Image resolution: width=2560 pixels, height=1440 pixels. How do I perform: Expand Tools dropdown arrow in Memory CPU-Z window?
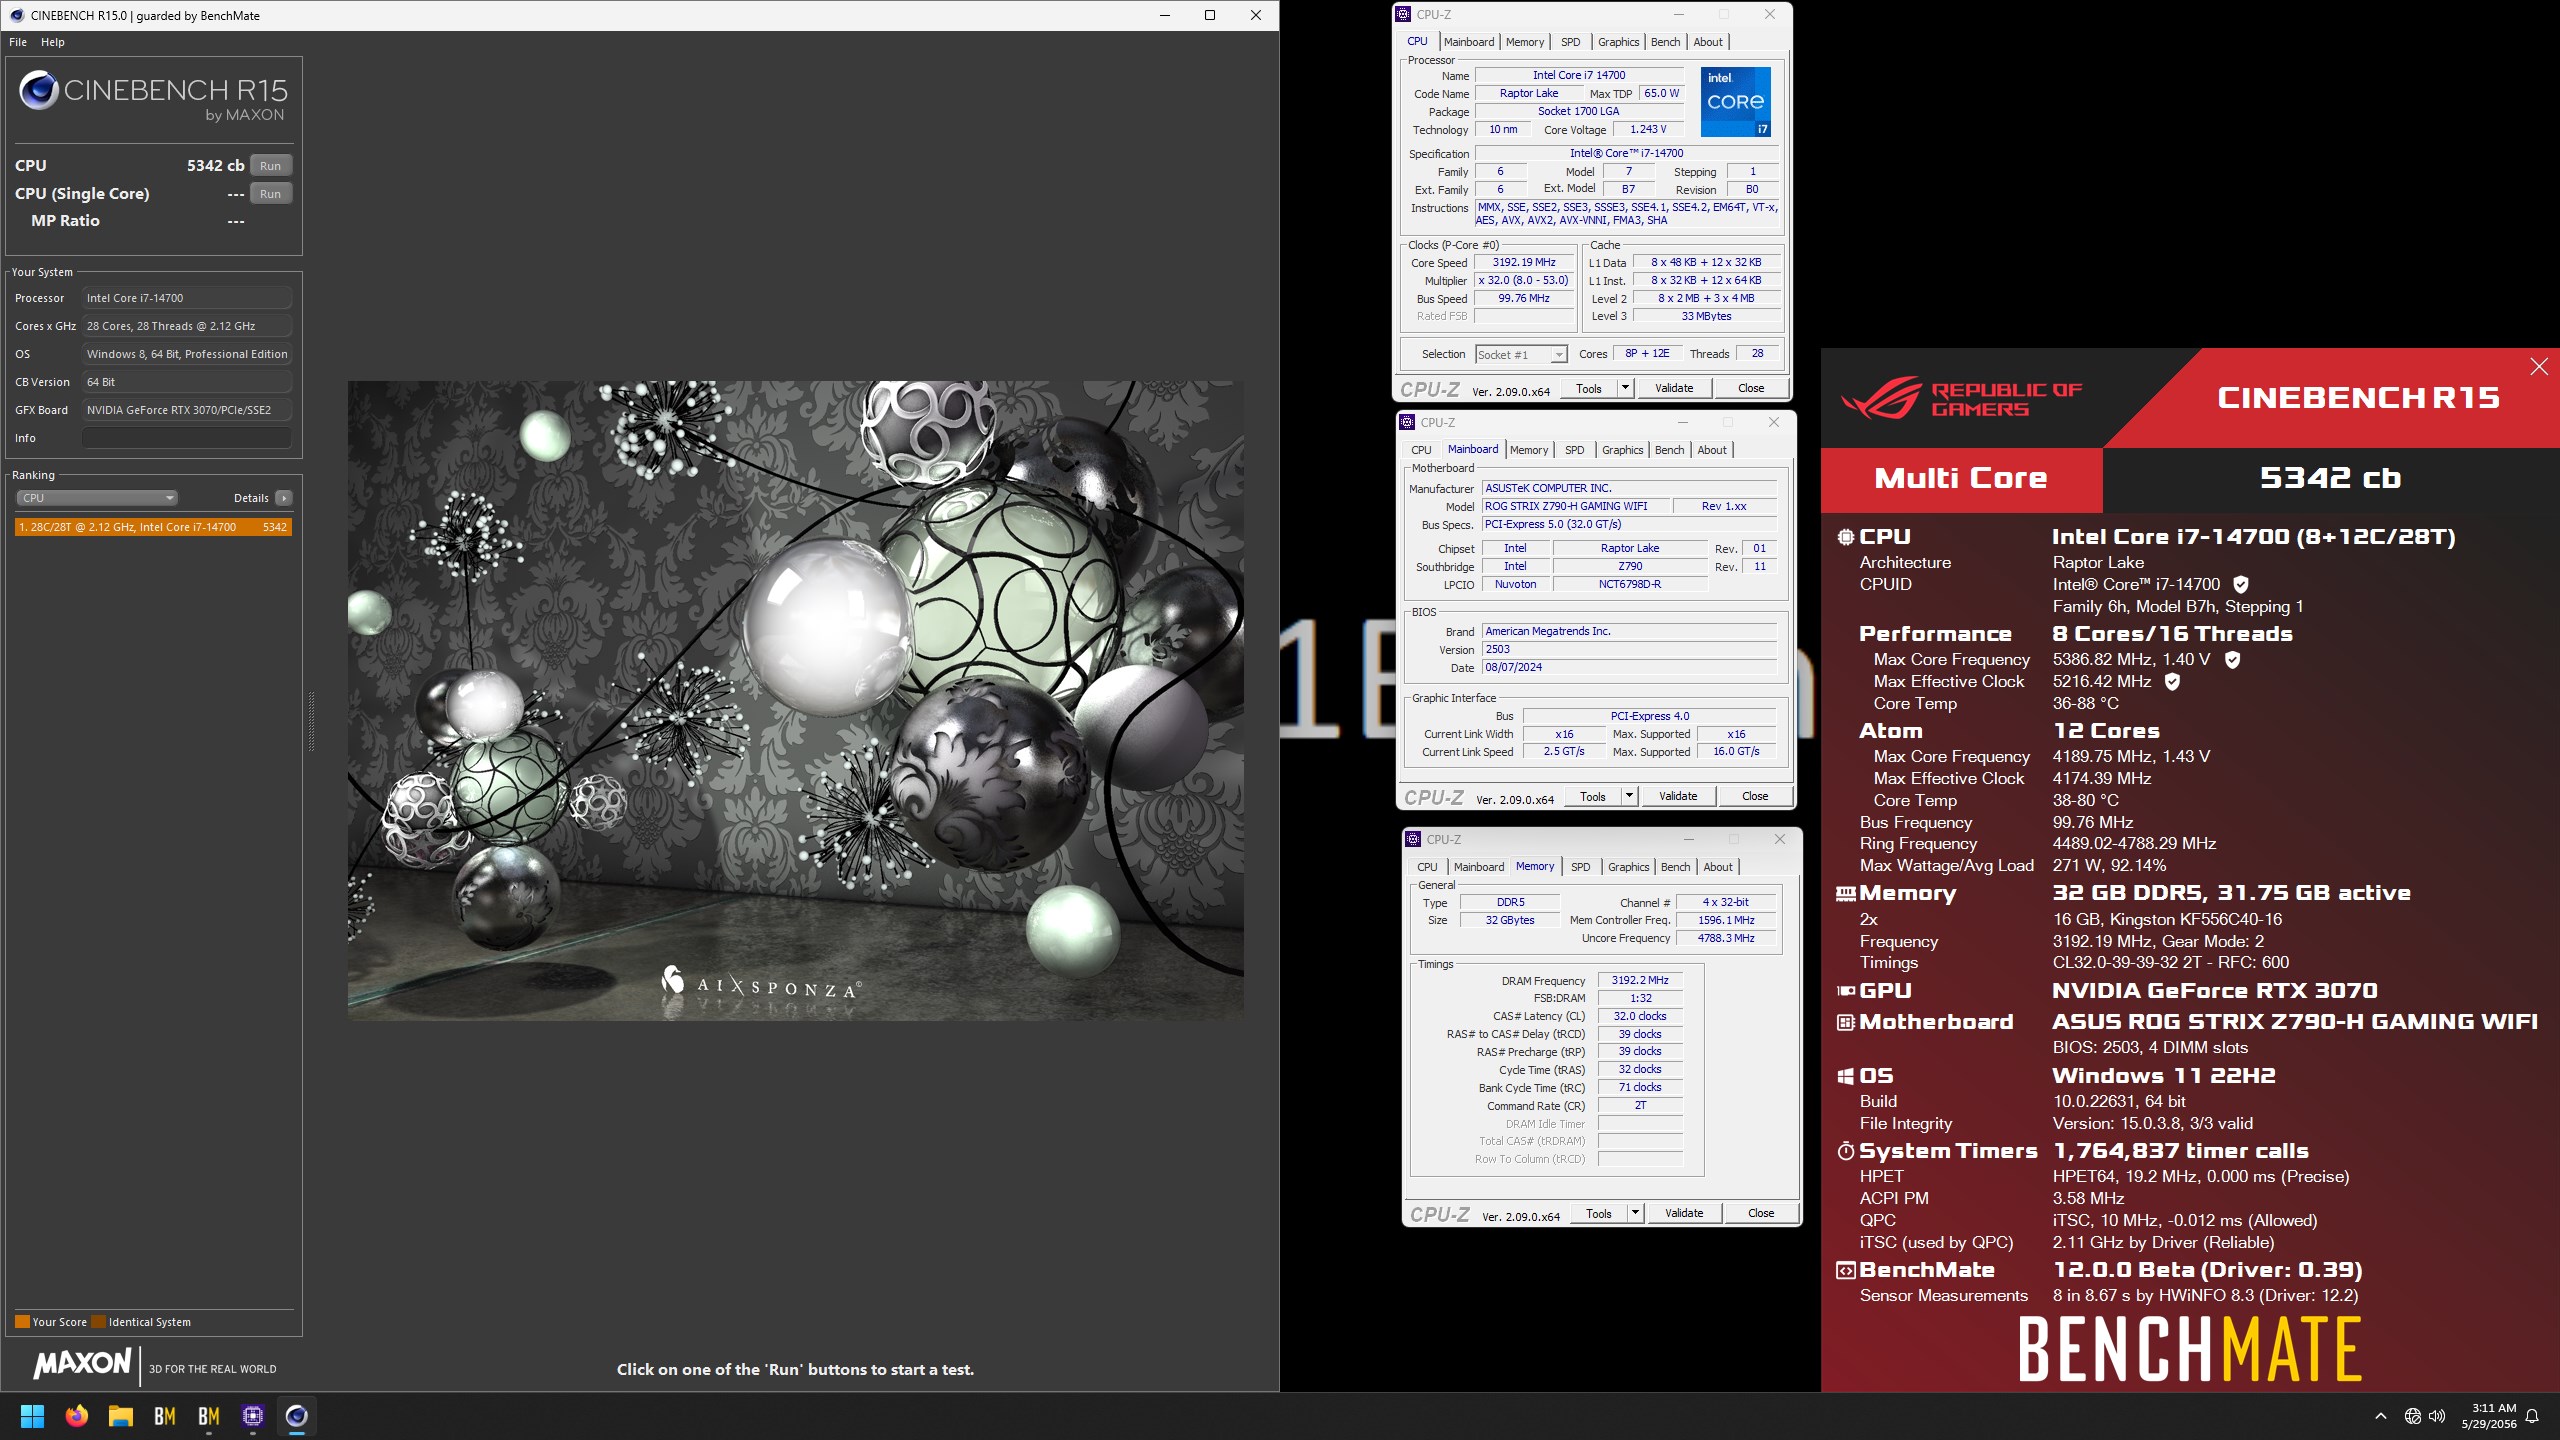coord(1635,1214)
